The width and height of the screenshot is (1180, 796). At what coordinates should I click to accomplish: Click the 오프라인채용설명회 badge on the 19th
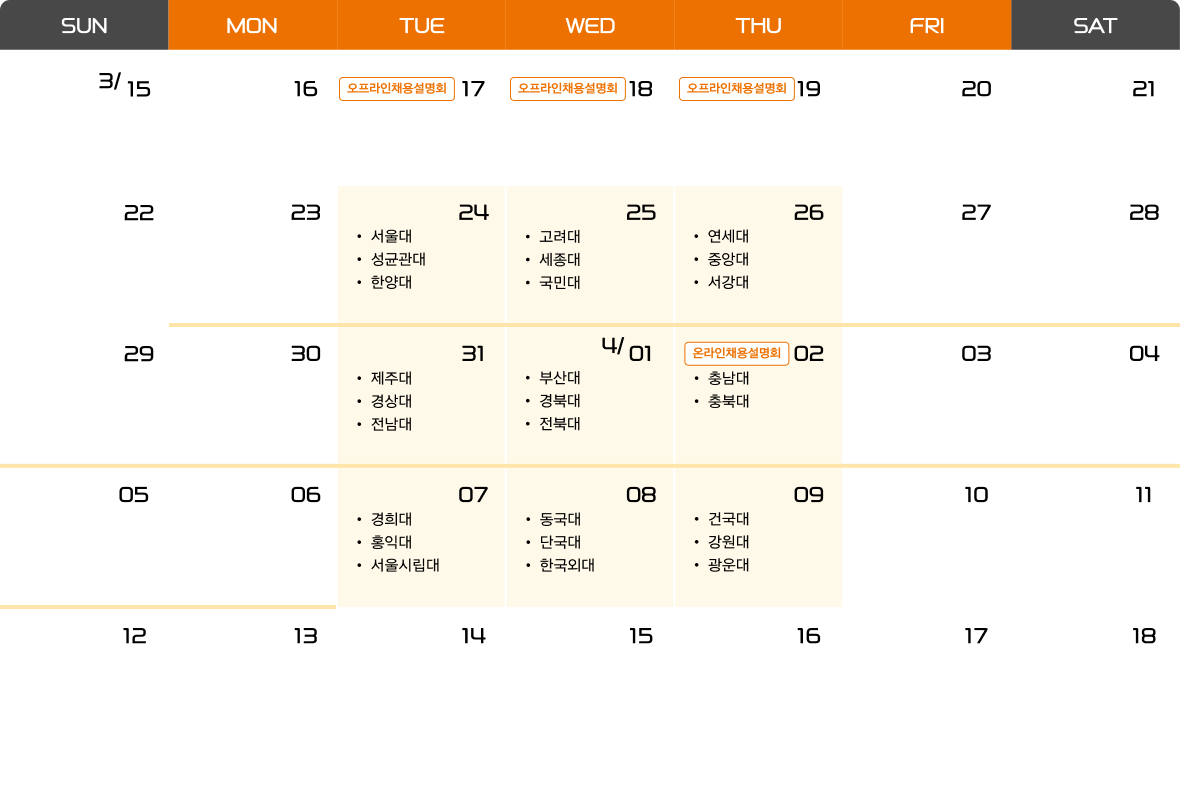pos(737,89)
